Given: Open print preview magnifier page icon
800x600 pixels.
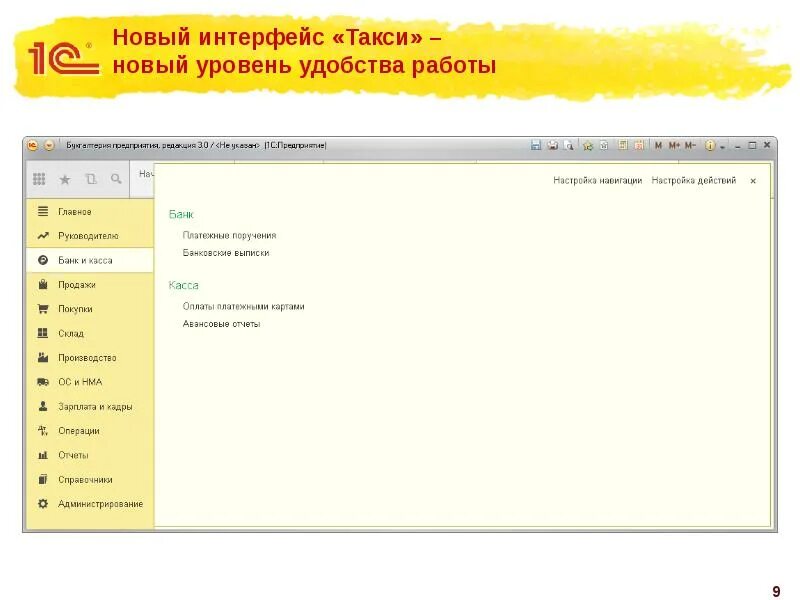Looking at the screenshot, I should coord(569,145).
